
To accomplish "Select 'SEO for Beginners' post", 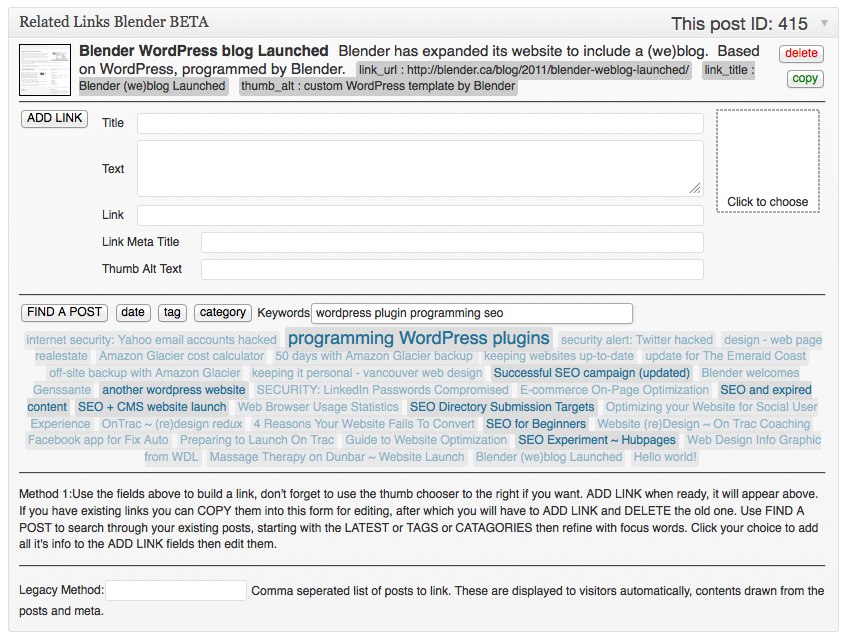I will pos(536,424).
